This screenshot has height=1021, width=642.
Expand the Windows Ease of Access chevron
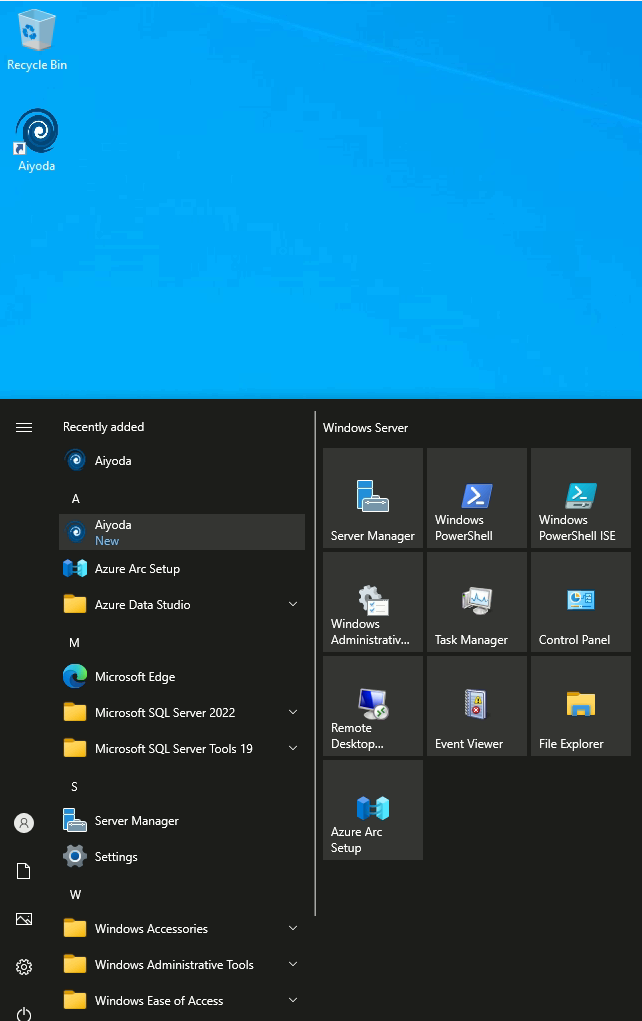[x=293, y=1000]
